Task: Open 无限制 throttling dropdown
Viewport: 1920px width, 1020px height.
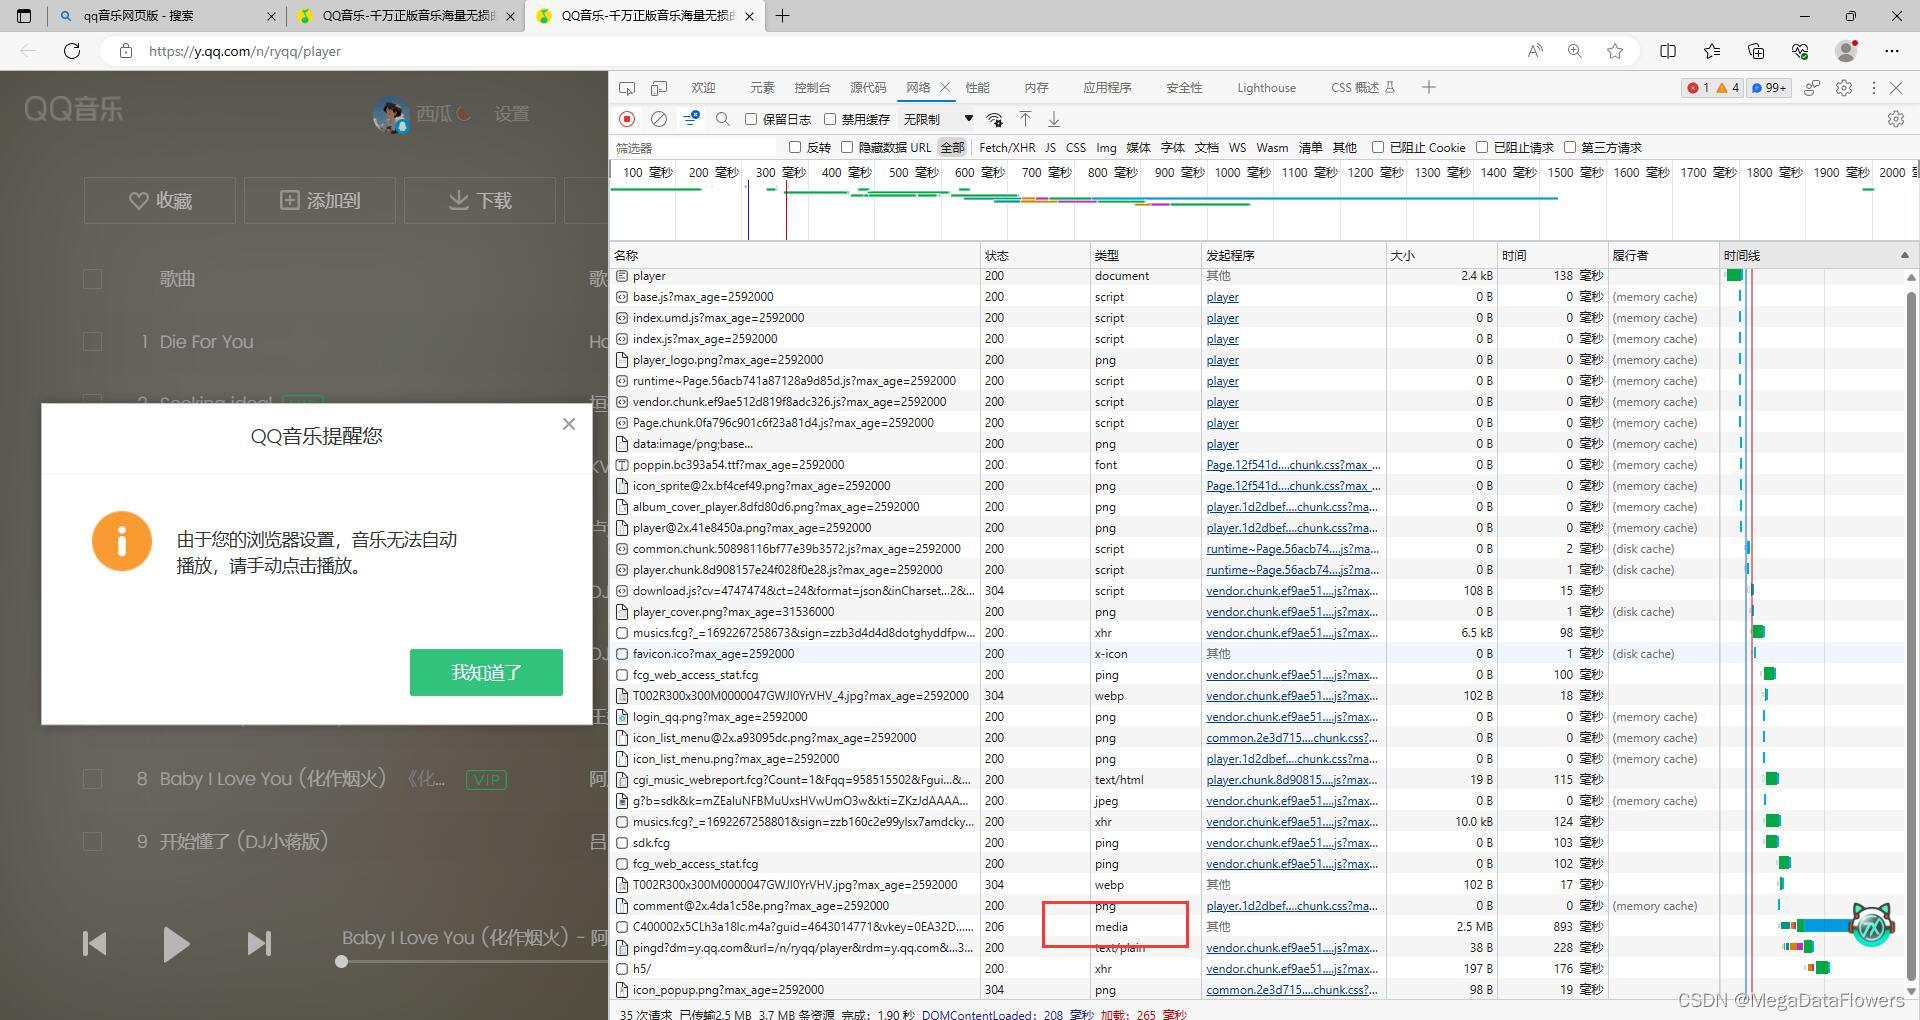Action: click(937, 119)
